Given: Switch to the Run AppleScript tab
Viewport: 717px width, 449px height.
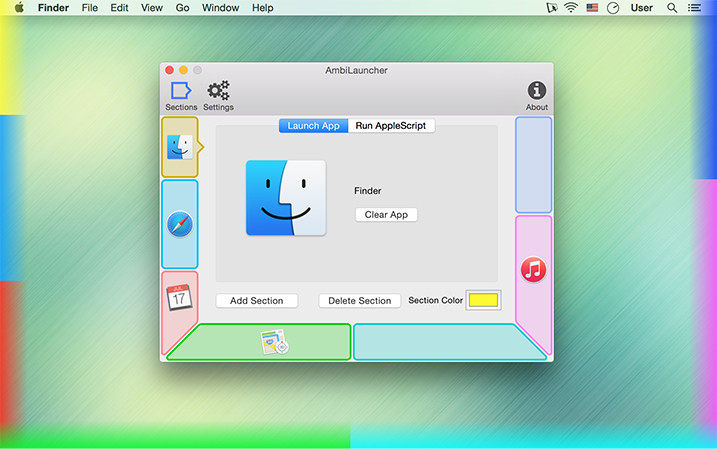Looking at the screenshot, I should pos(392,126).
